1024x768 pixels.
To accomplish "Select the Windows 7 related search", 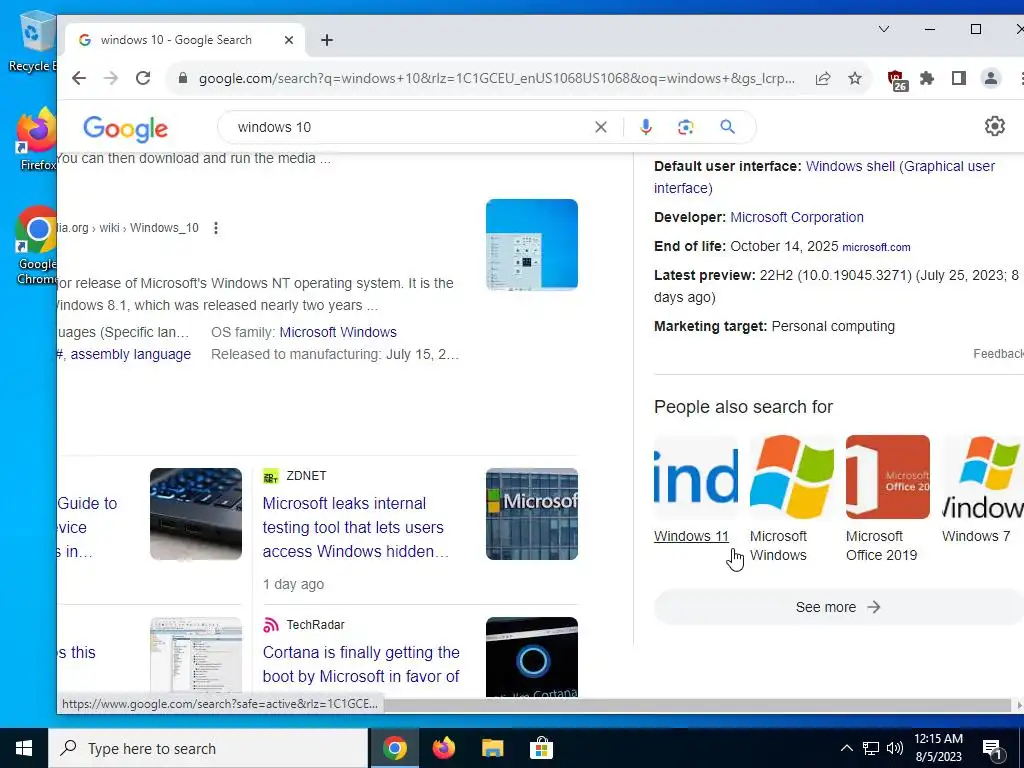I will point(982,490).
